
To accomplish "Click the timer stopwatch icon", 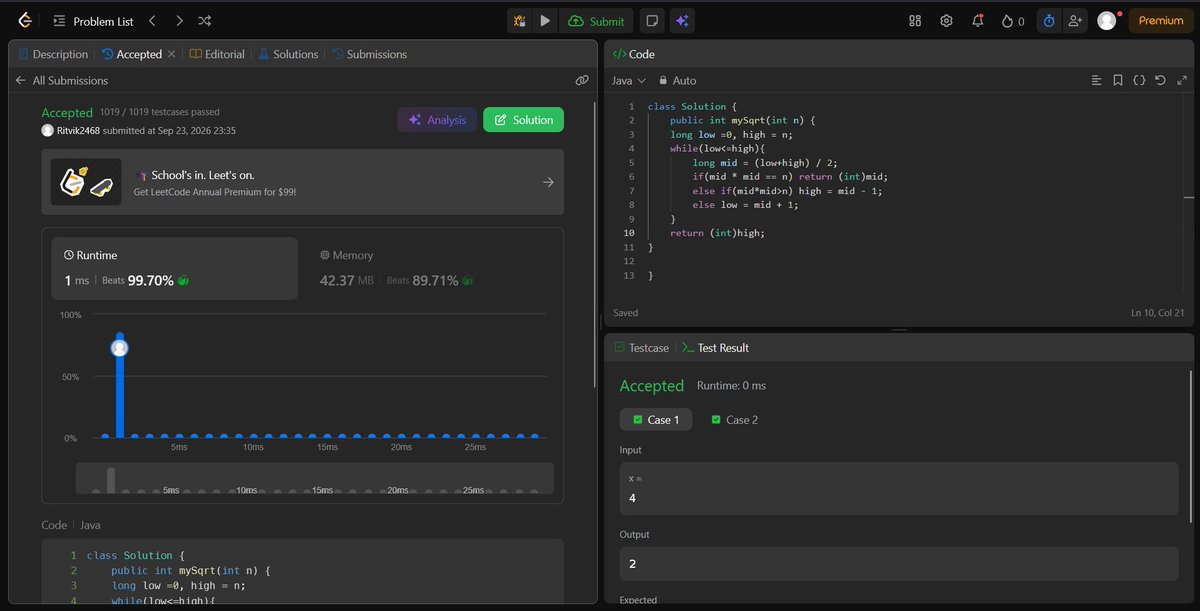I will point(1048,20).
